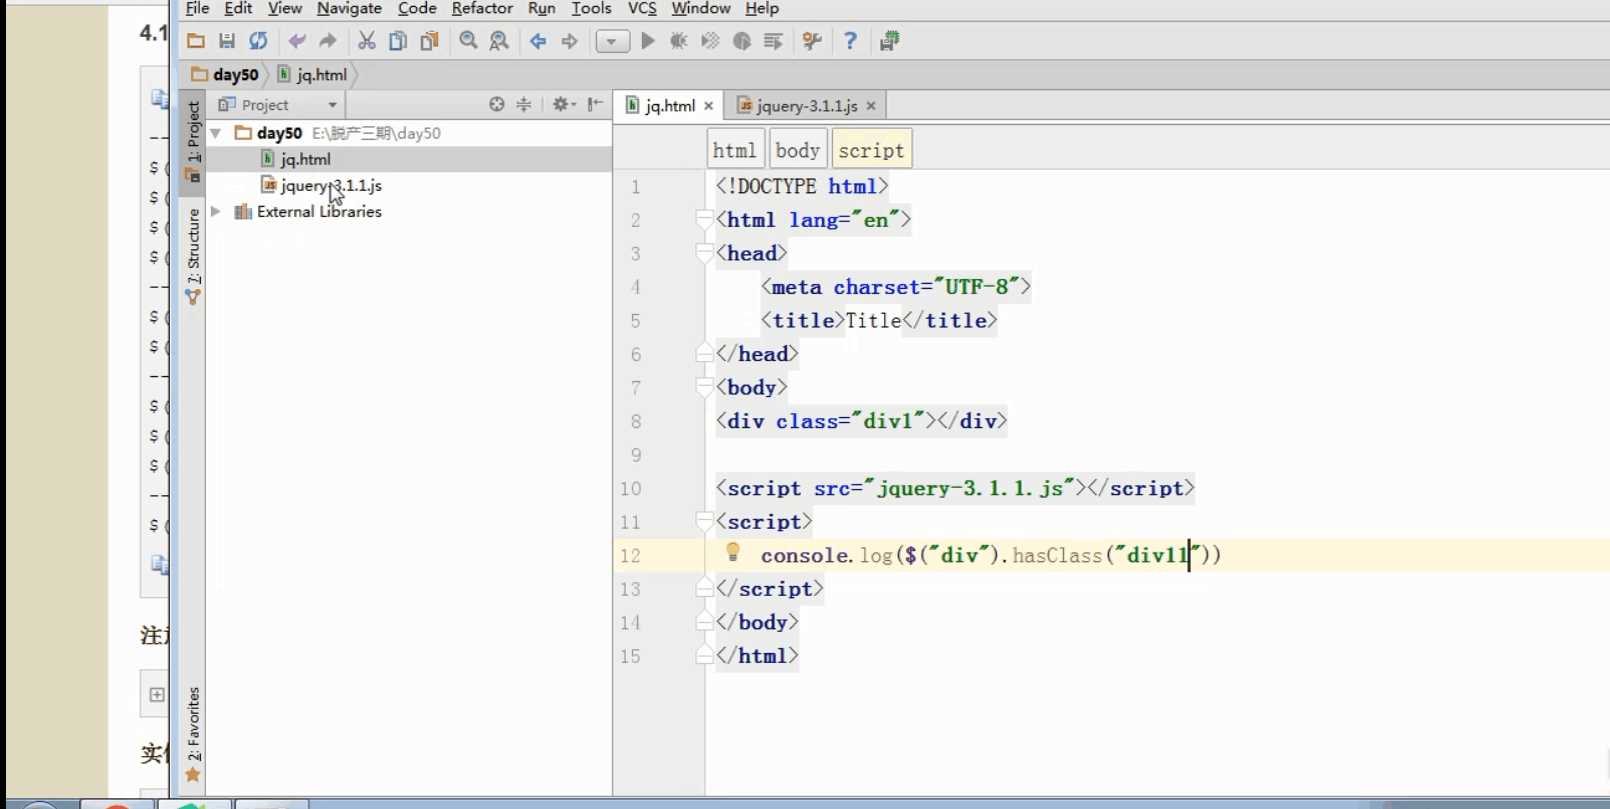The height and width of the screenshot is (809, 1610).
Task: Select External Libraries in the project tree
Action: coord(319,211)
